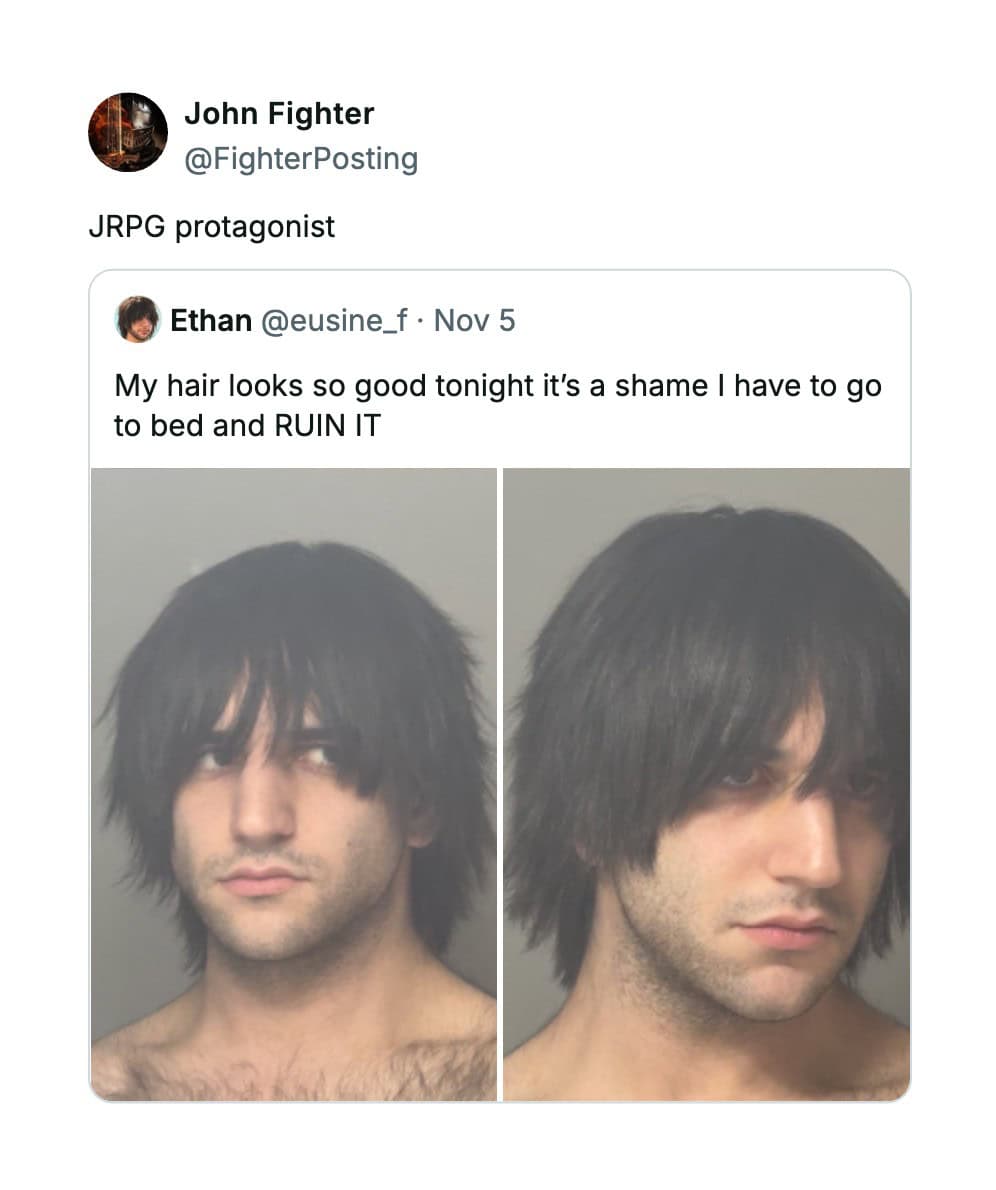Click the white divider between the two photos
Viewport: 996px width, 1190px height.
[500, 784]
